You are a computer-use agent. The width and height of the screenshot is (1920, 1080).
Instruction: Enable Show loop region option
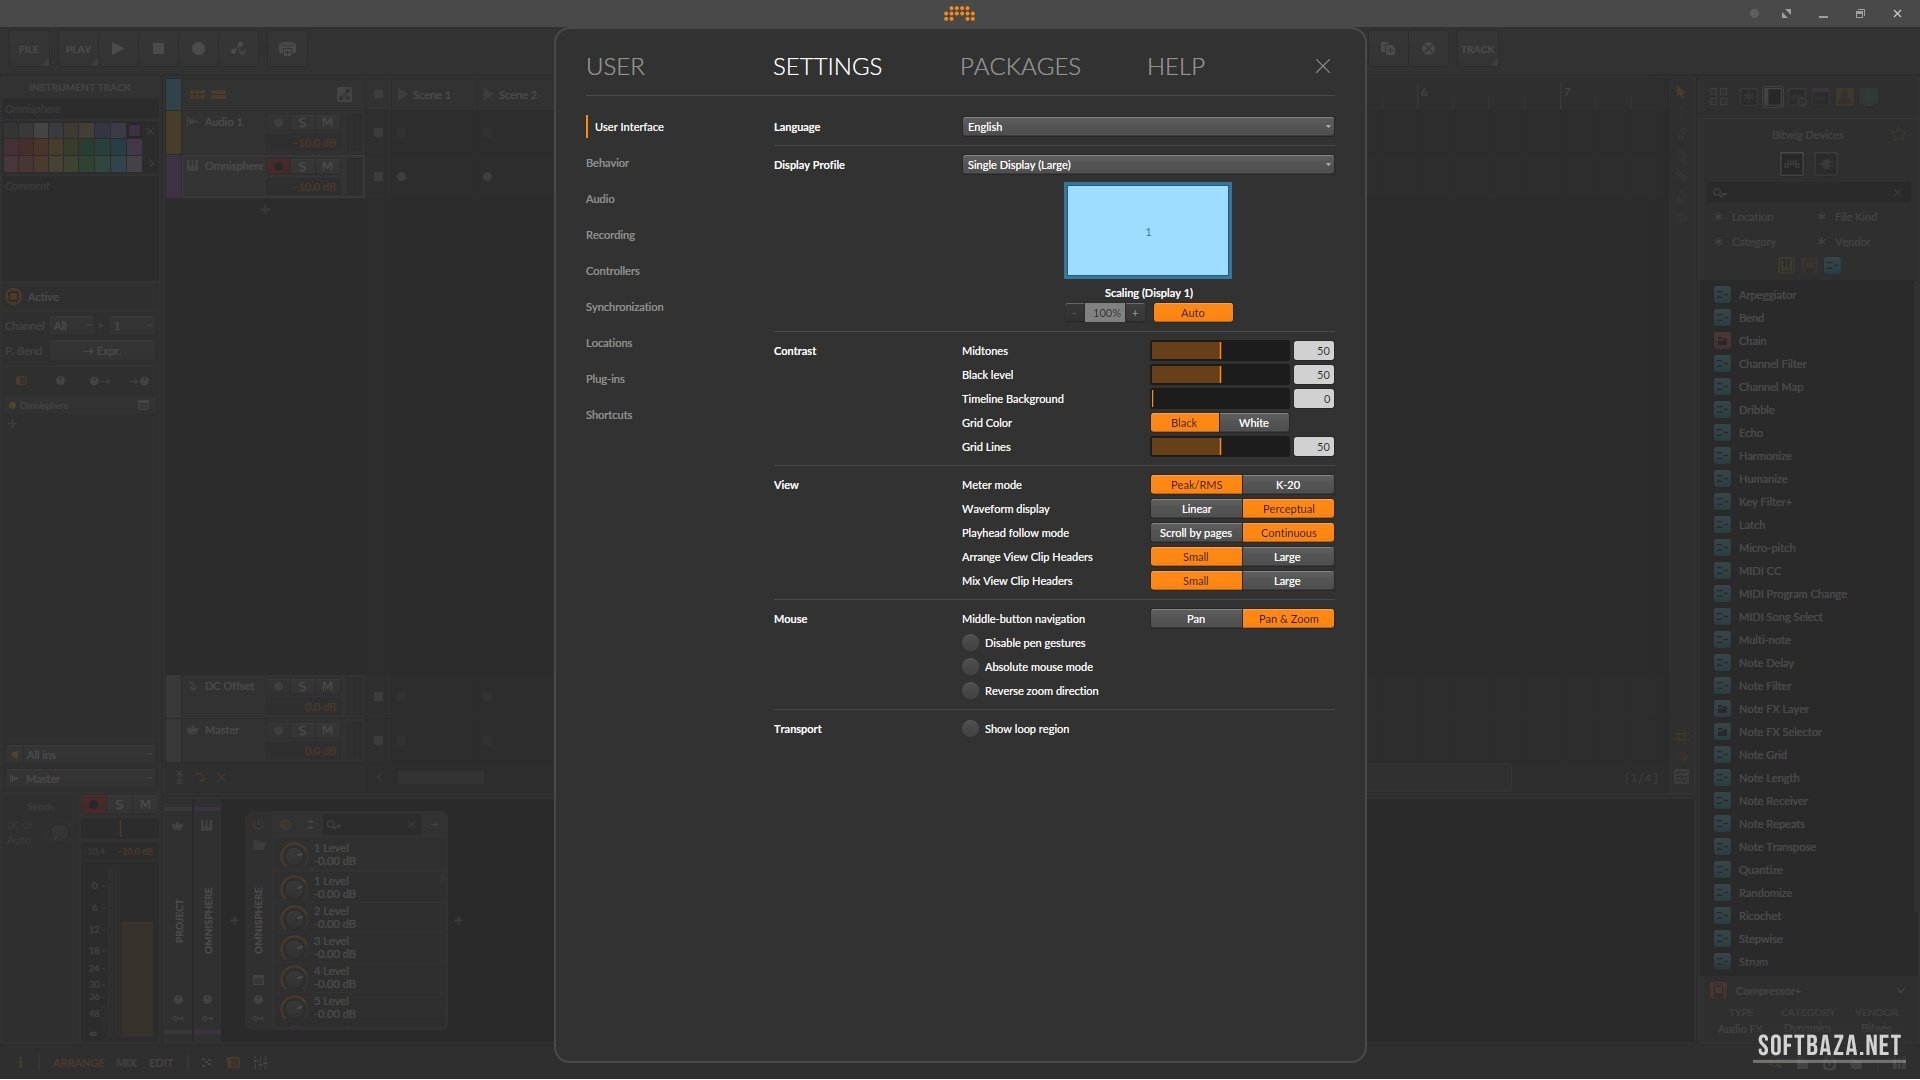click(x=970, y=729)
